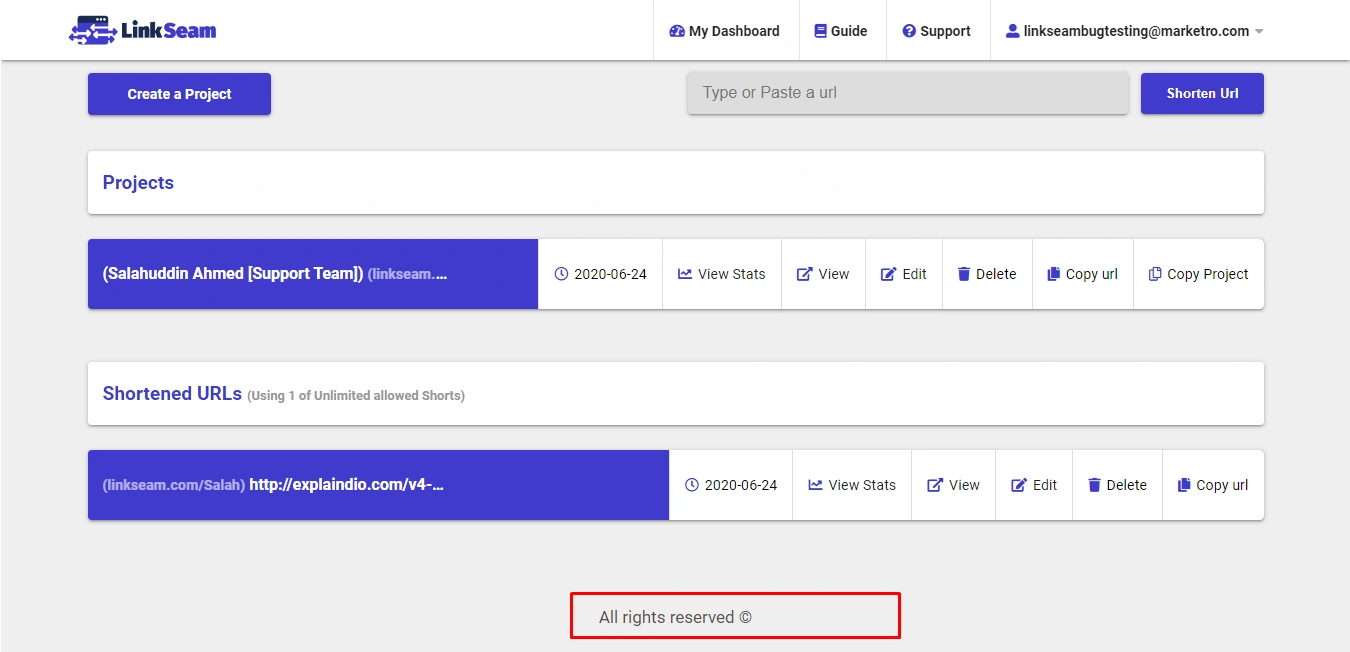Image resolution: width=1350 pixels, height=652 pixels.
Task: Click the Edit pencil icon for the project
Action: point(887,273)
